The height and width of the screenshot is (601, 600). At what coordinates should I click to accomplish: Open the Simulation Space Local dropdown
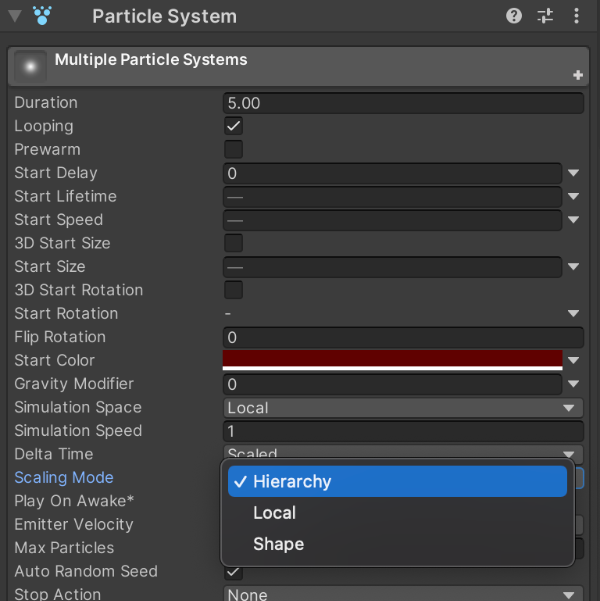pos(403,408)
